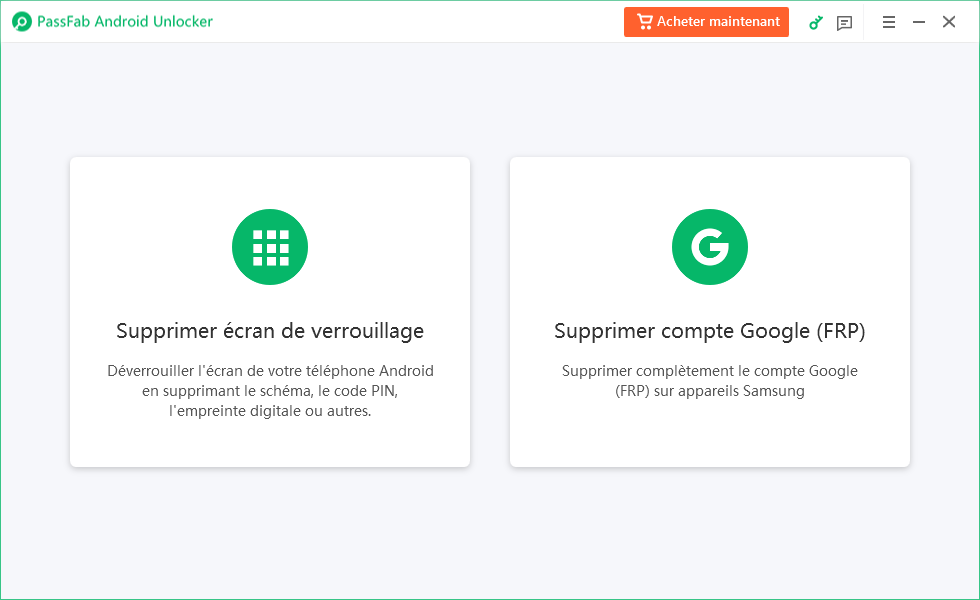Select Supprimer écran de verrouillage title
This screenshot has height=600, width=980.
(x=270, y=331)
